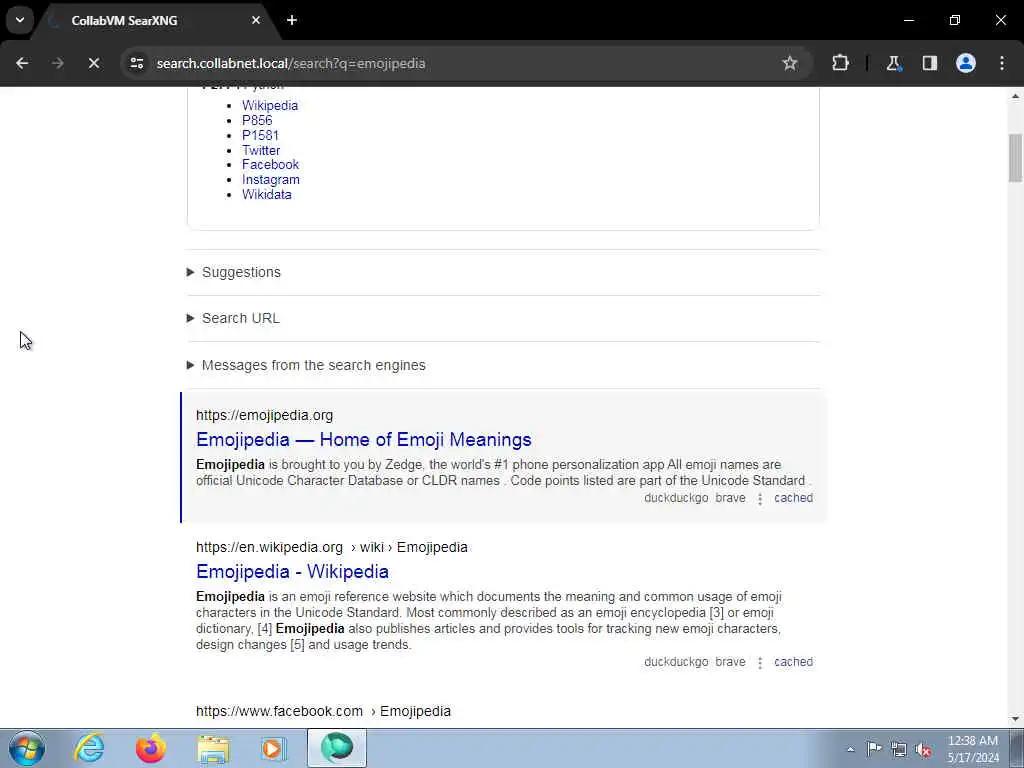Go back using the browser back arrow
The width and height of the screenshot is (1024, 768).
[22, 63]
